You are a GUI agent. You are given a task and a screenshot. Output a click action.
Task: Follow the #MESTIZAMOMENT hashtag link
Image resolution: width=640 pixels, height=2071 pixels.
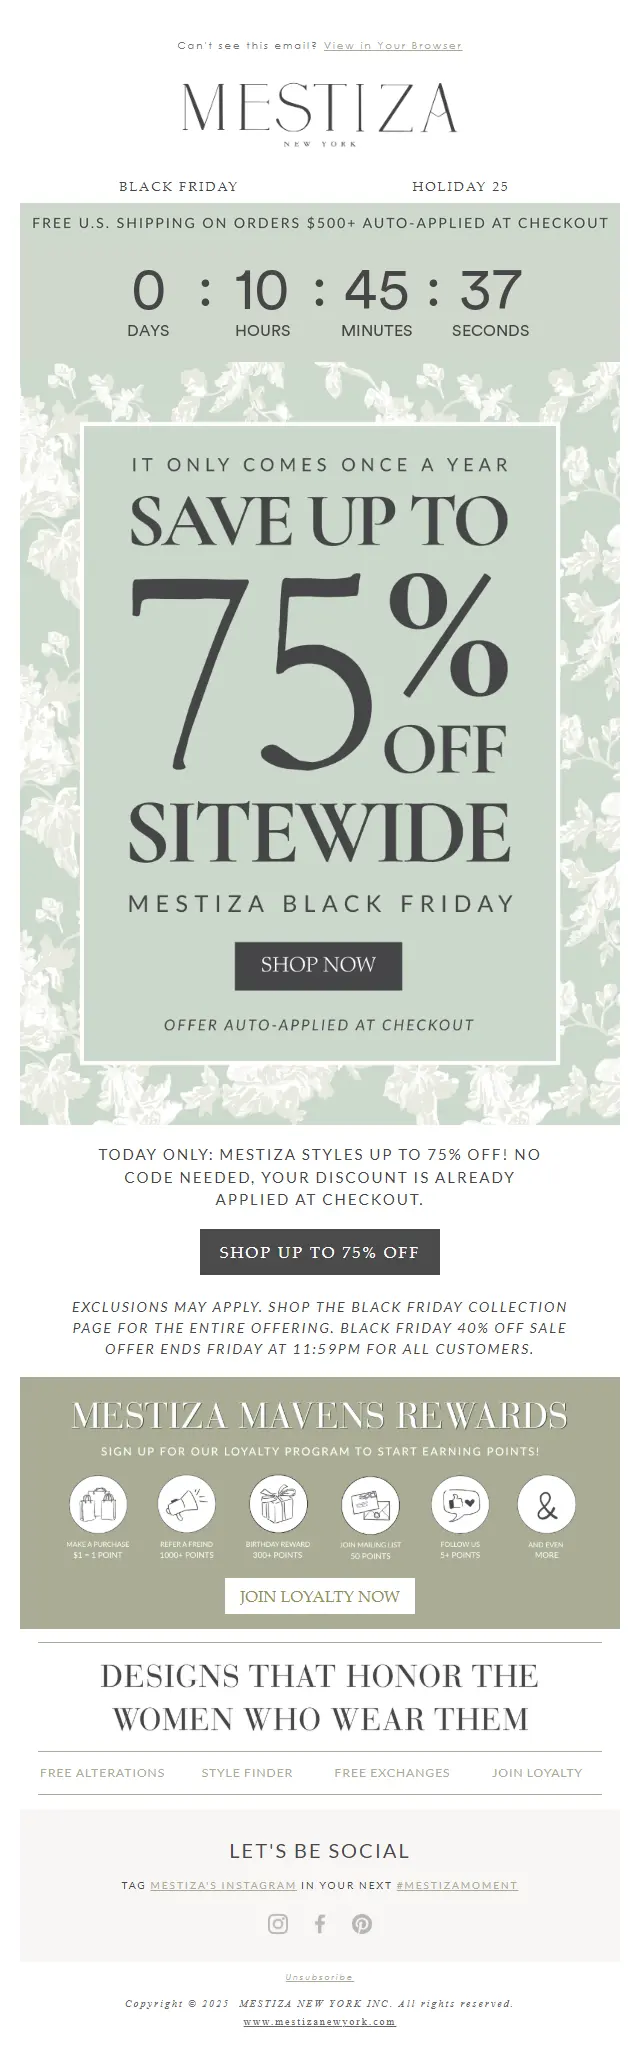point(457,1885)
